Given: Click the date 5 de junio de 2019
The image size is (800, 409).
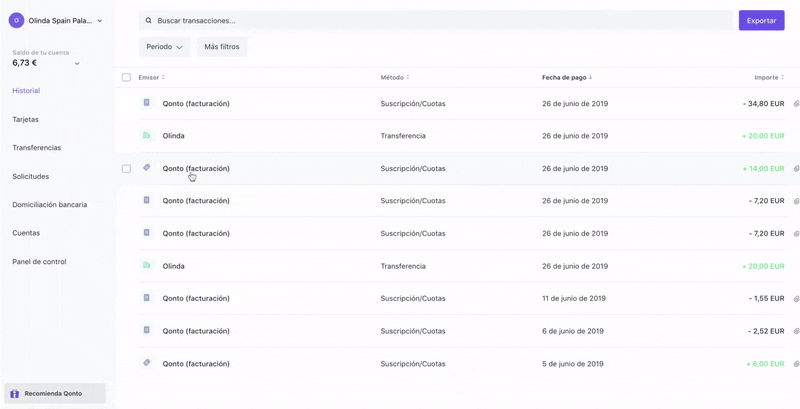Looking at the screenshot, I should [x=573, y=364].
